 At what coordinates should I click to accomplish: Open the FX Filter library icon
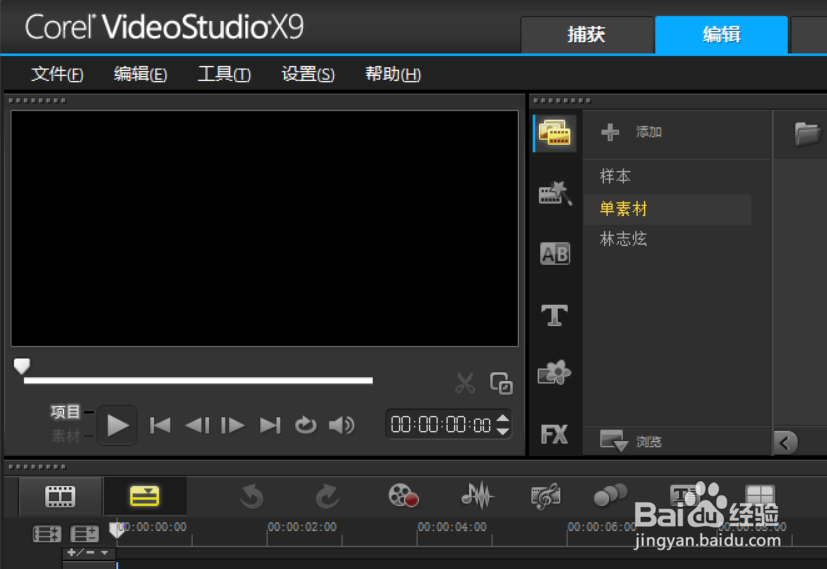coord(554,434)
